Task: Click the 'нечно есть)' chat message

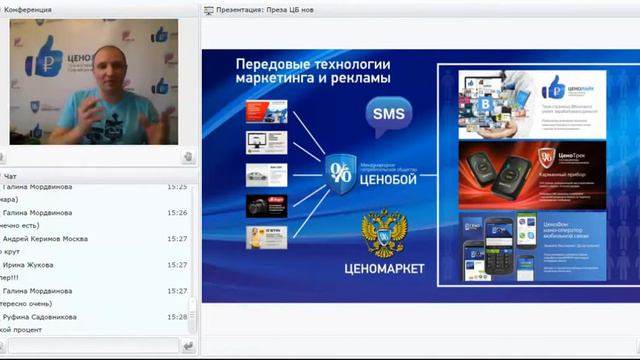Action: click(20, 225)
